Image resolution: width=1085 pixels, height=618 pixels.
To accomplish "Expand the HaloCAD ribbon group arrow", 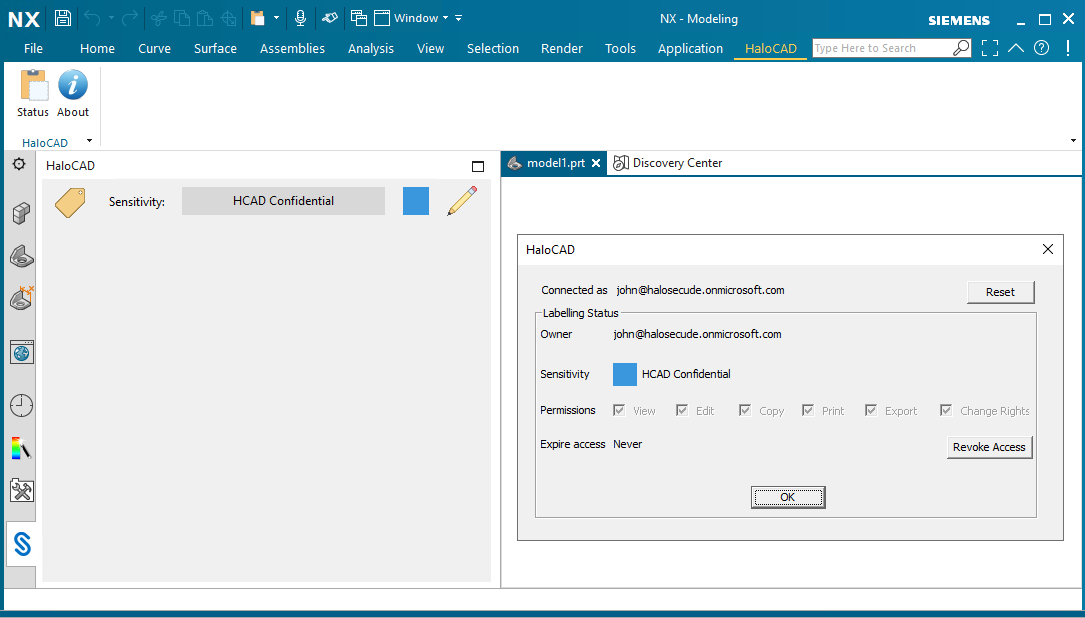I will 89,141.
